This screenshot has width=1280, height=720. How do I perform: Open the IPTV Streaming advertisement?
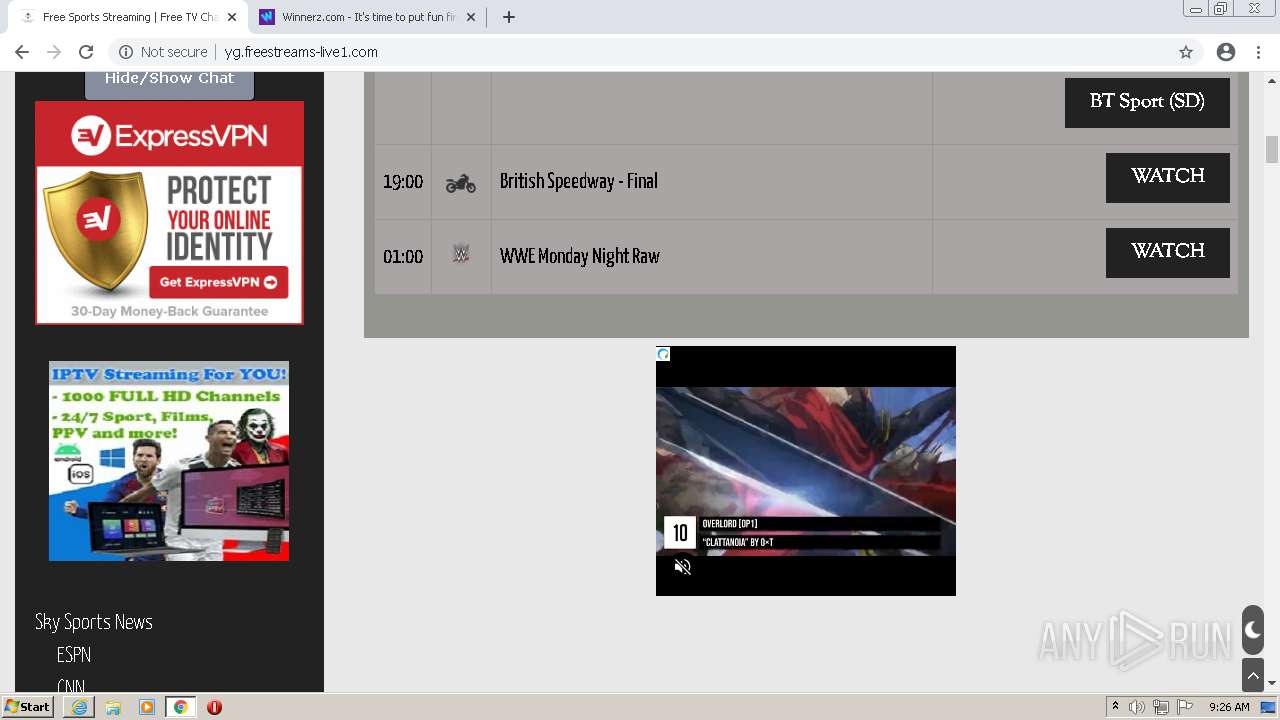pyautogui.click(x=169, y=461)
